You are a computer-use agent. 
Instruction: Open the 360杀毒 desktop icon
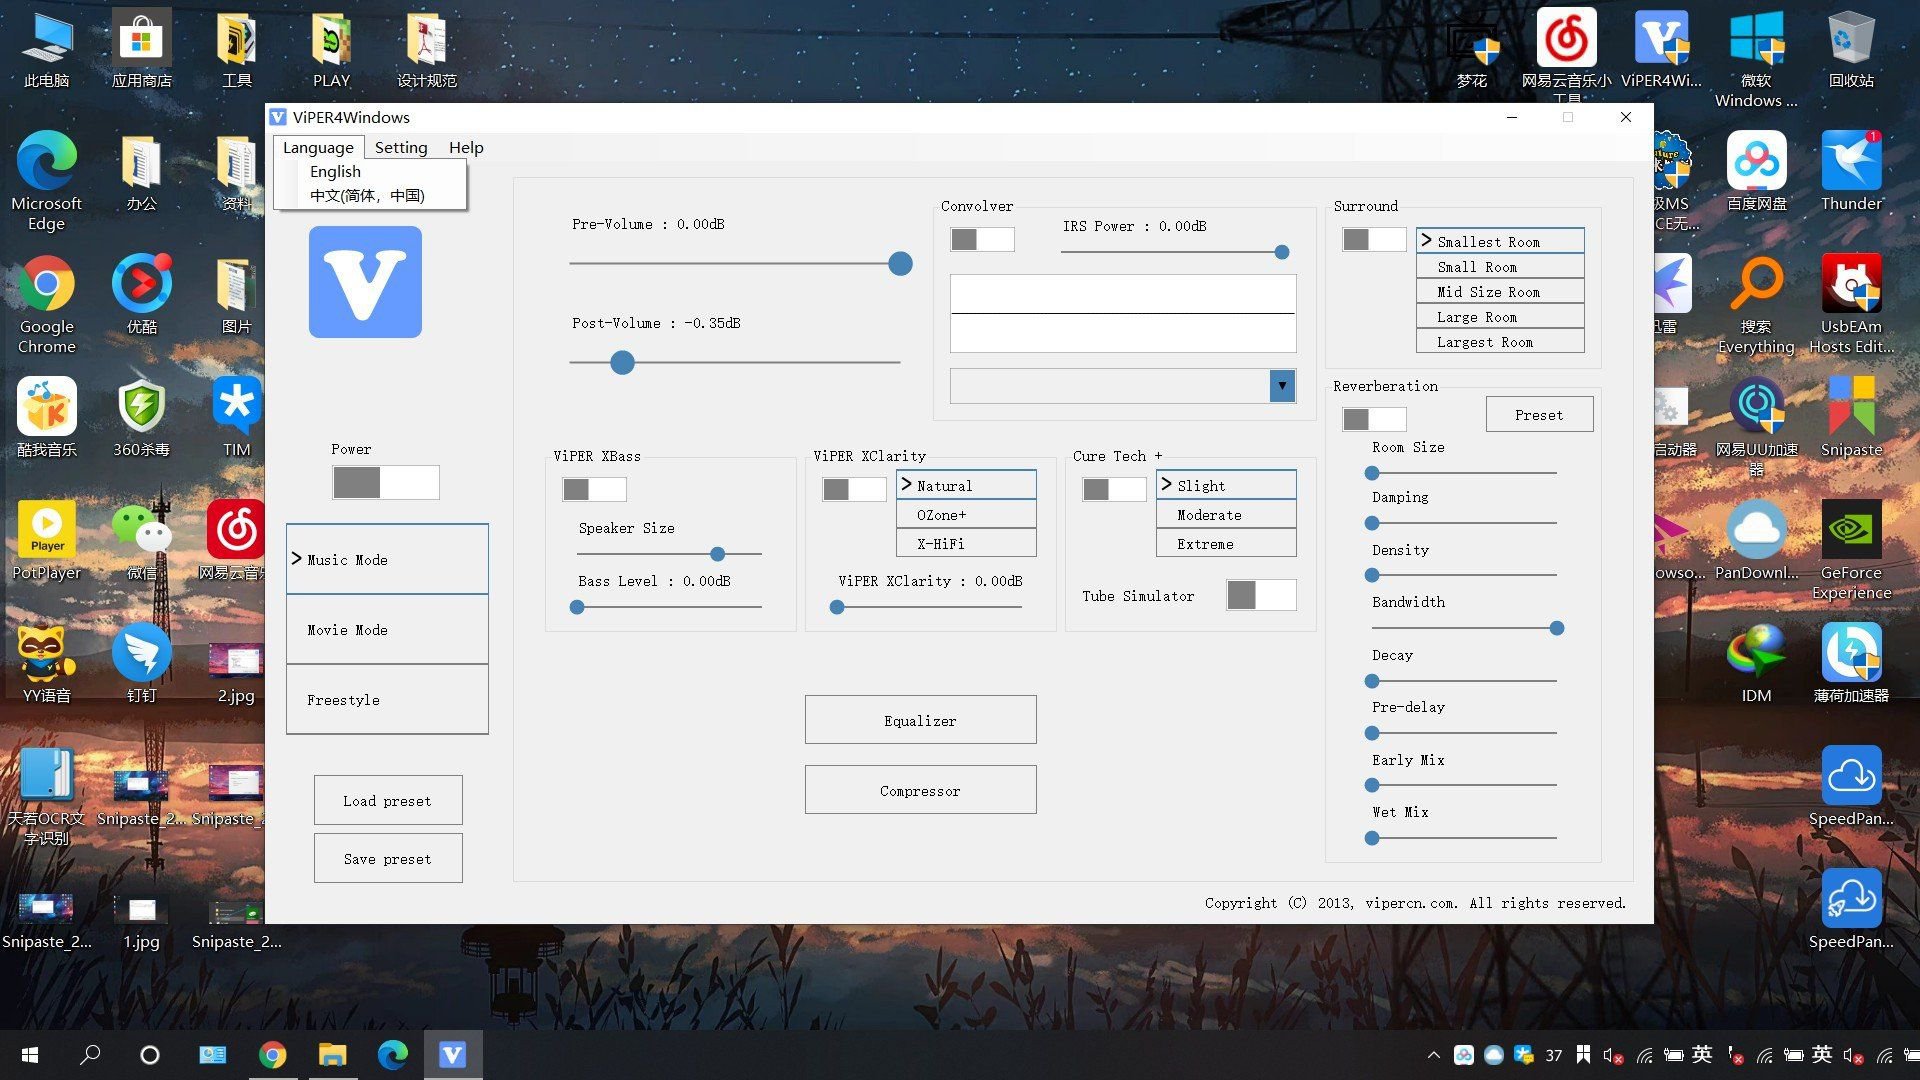click(141, 418)
